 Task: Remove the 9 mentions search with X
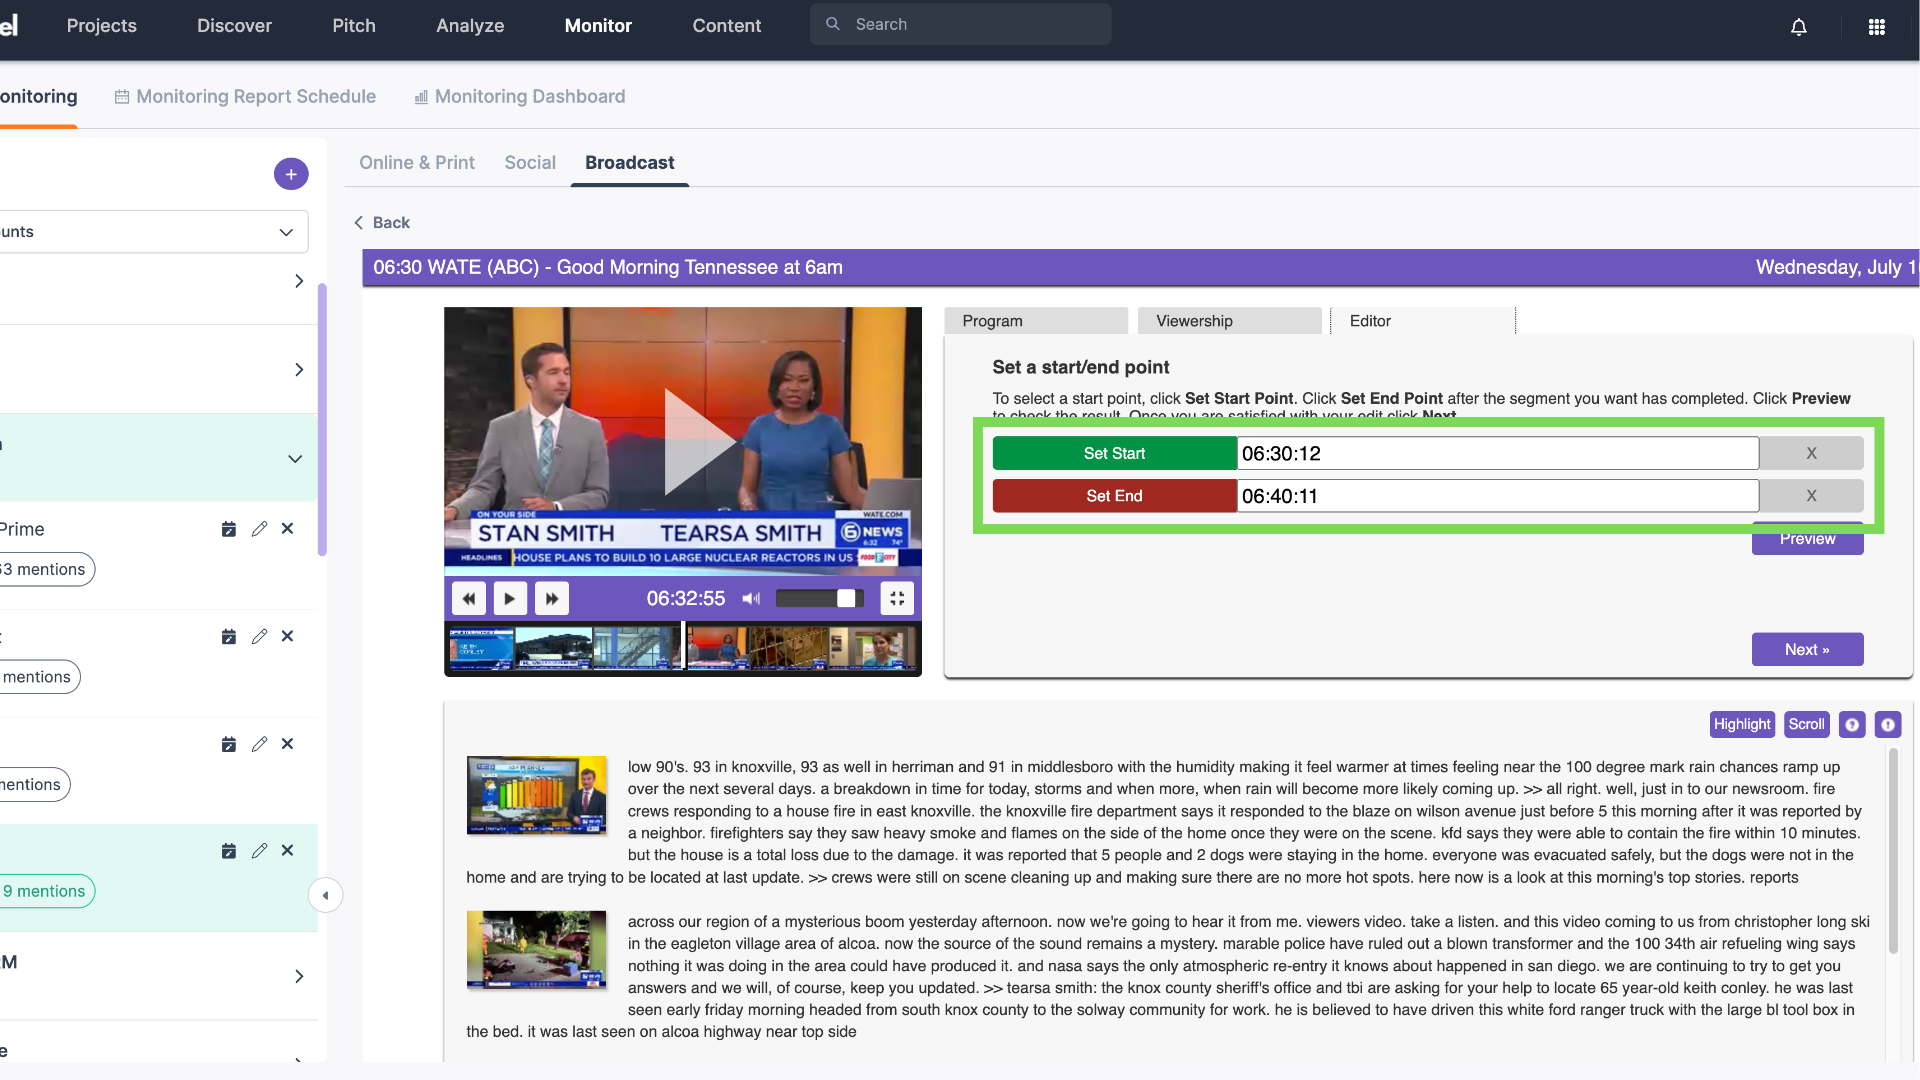pyautogui.click(x=287, y=850)
